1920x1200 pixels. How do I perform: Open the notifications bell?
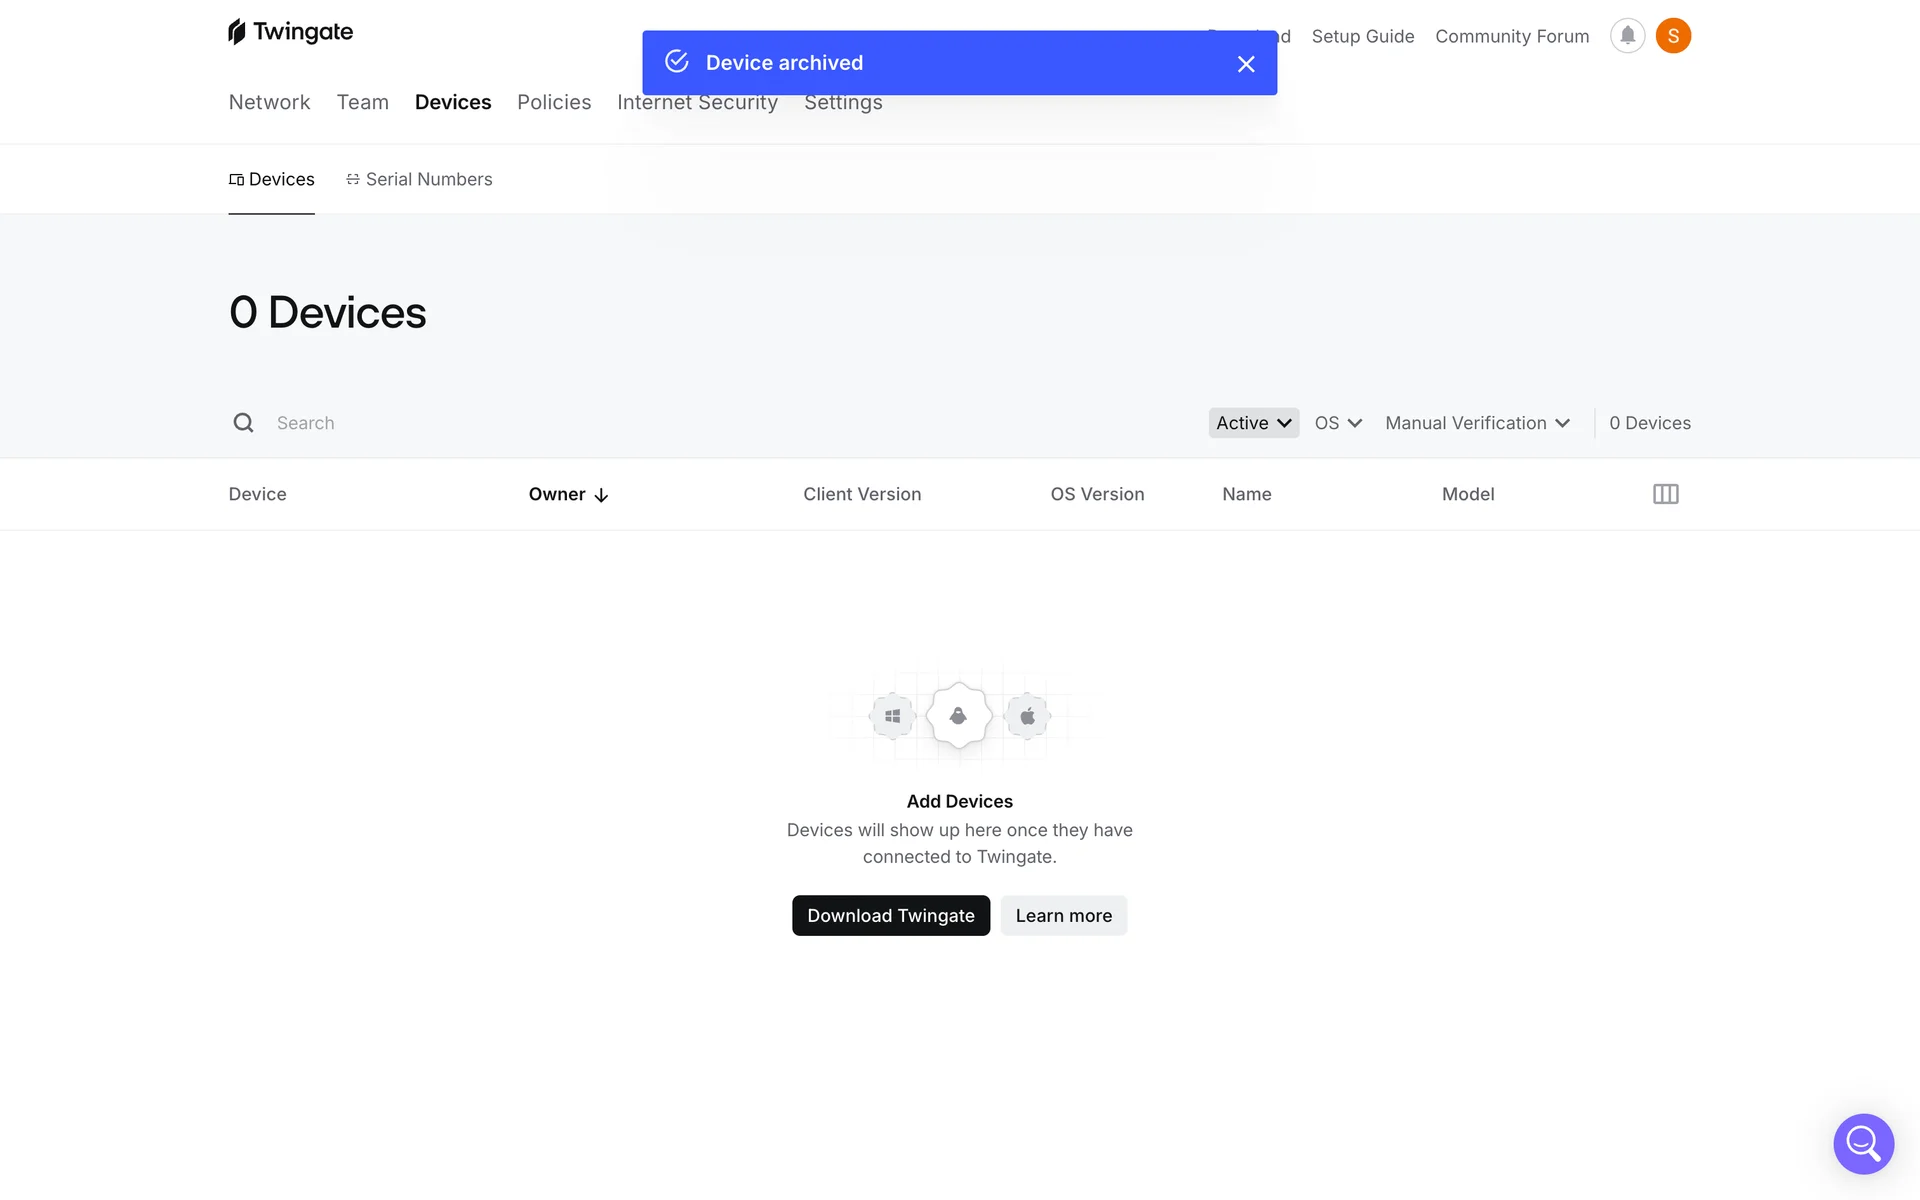pyautogui.click(x=1627, y=36)
